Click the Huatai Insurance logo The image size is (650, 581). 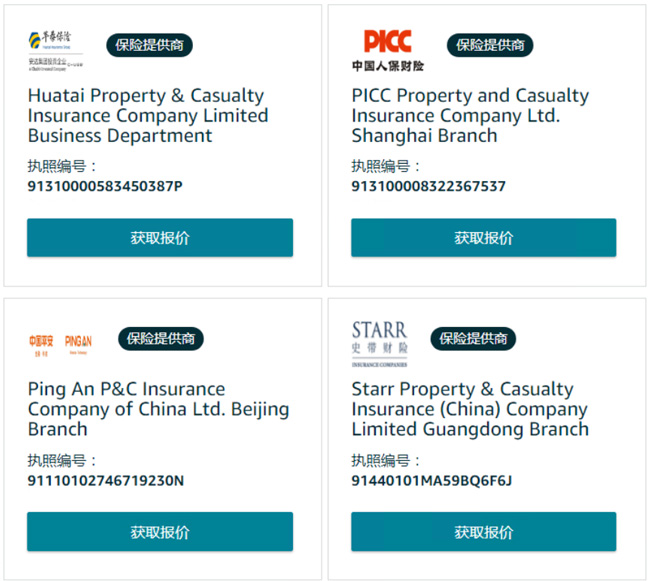click(x=56, y=51)
